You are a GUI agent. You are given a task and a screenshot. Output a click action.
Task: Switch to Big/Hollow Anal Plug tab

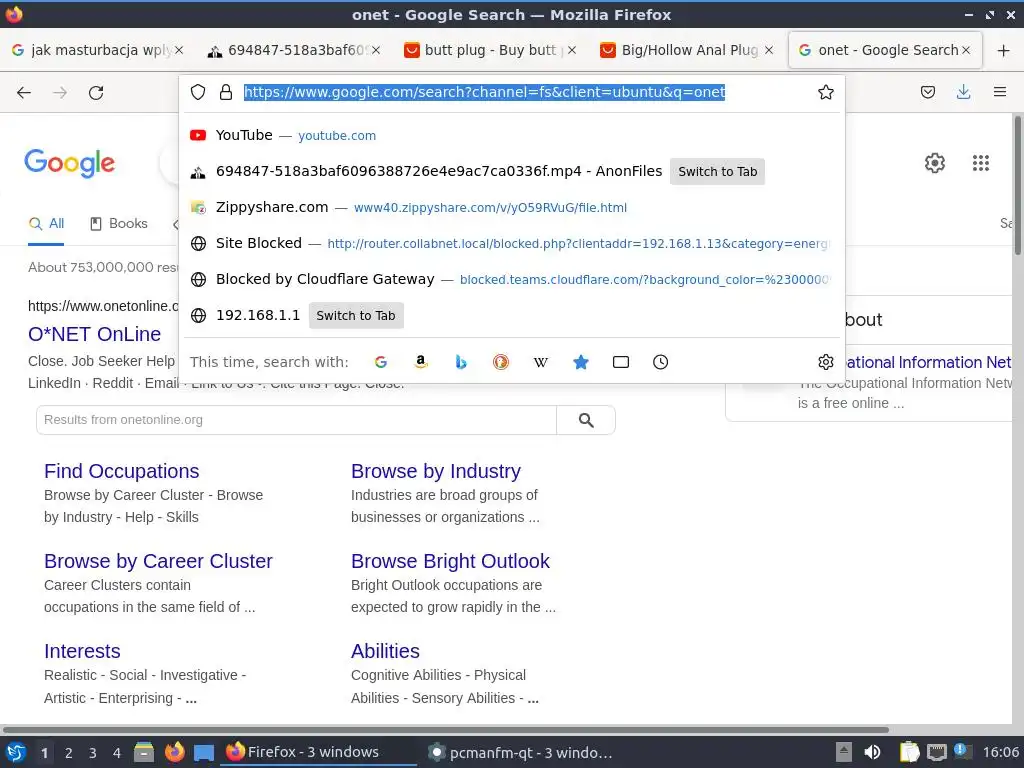coord(686,50)
